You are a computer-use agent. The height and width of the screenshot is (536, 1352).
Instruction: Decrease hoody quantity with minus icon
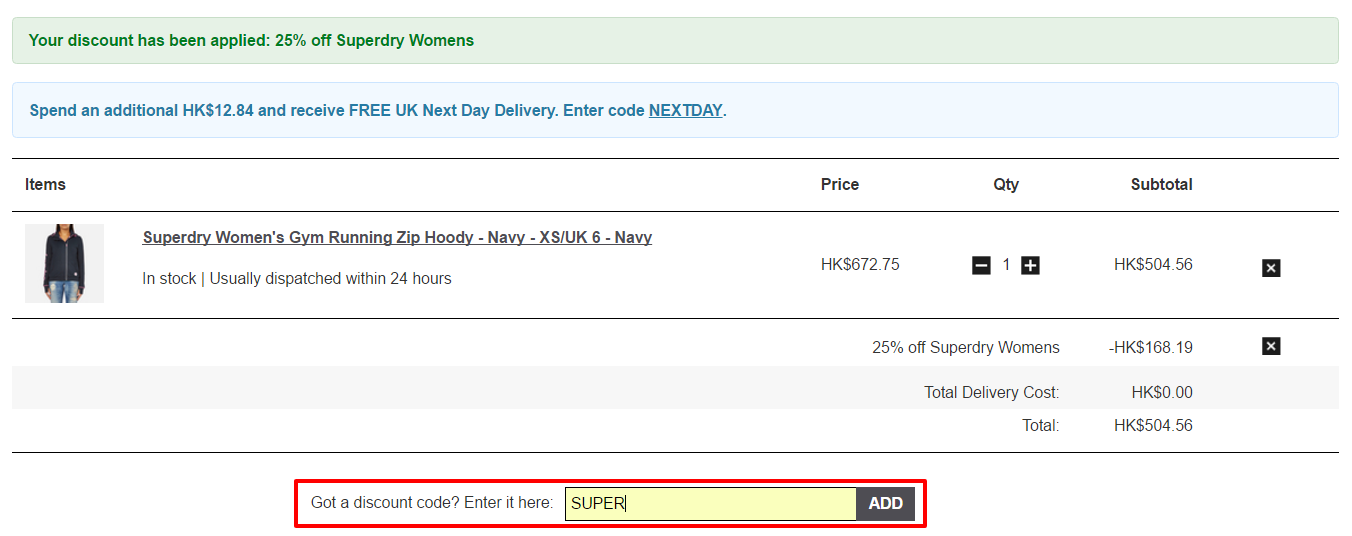(981, 265)
